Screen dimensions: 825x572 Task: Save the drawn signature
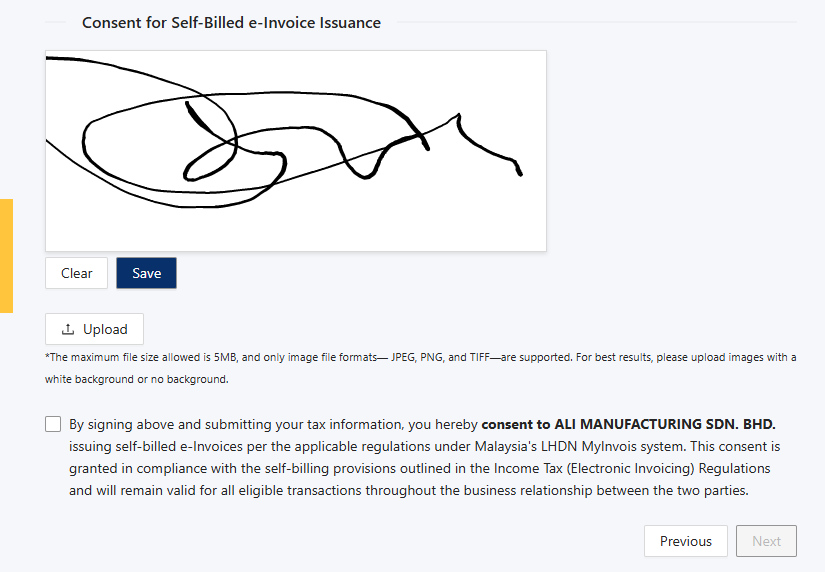(146, 273)
